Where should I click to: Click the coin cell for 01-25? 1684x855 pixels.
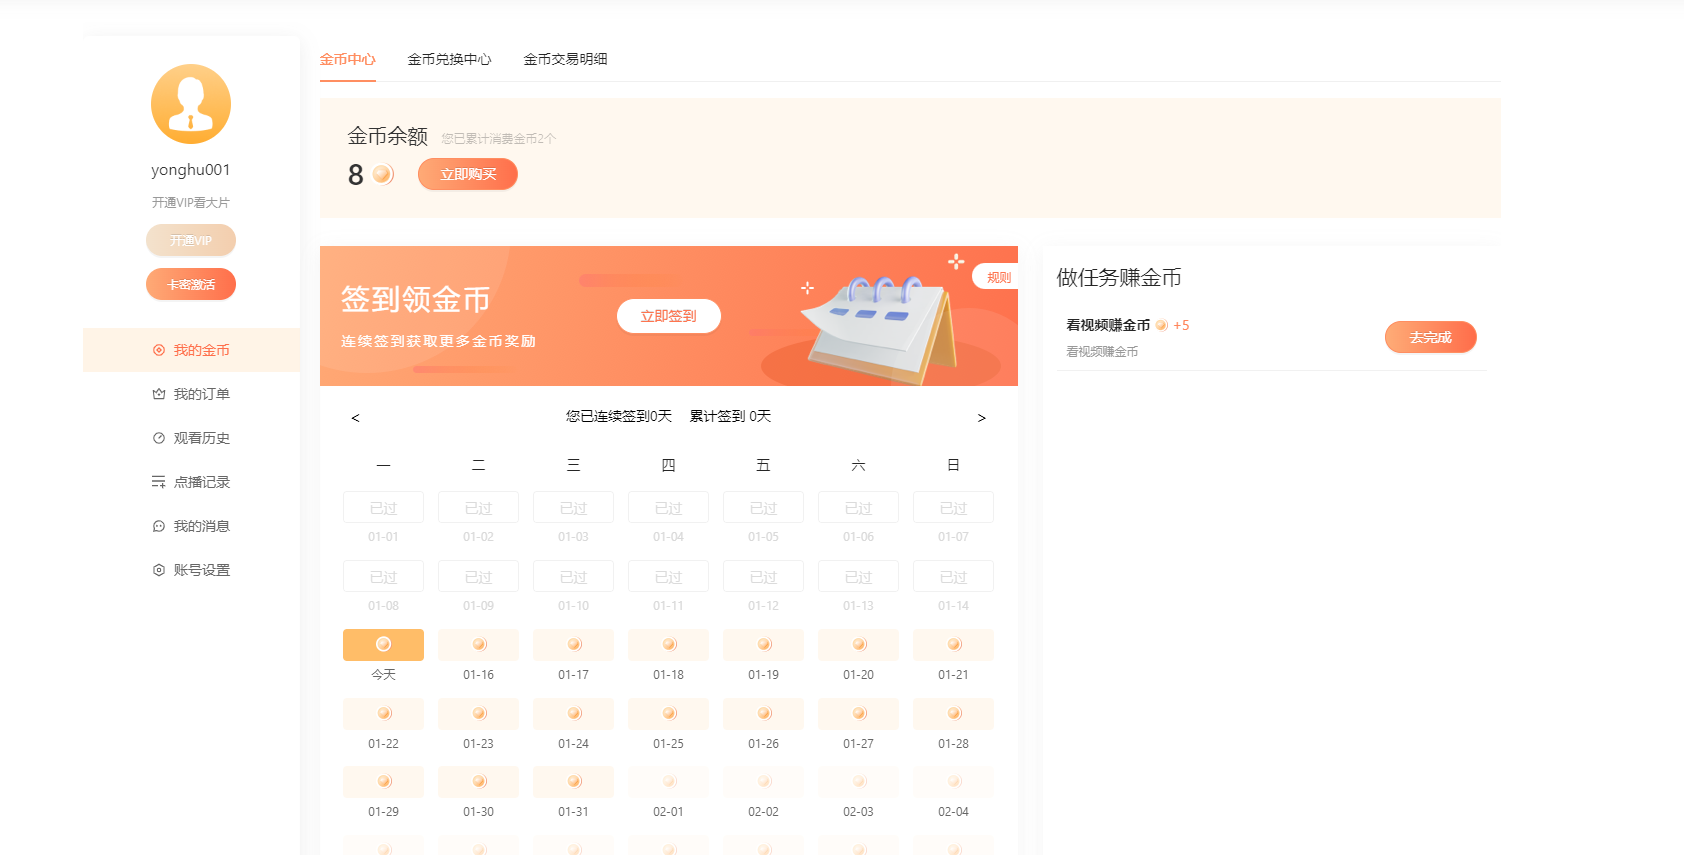(668, 714)
